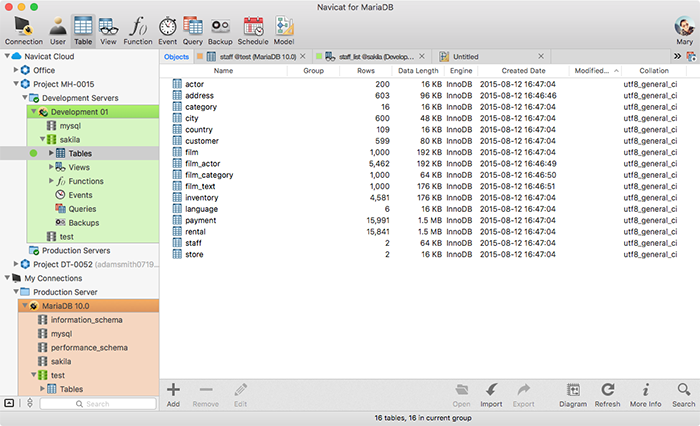Collapse the My Connections node
The image size is (700, 426).
point(7,278)
